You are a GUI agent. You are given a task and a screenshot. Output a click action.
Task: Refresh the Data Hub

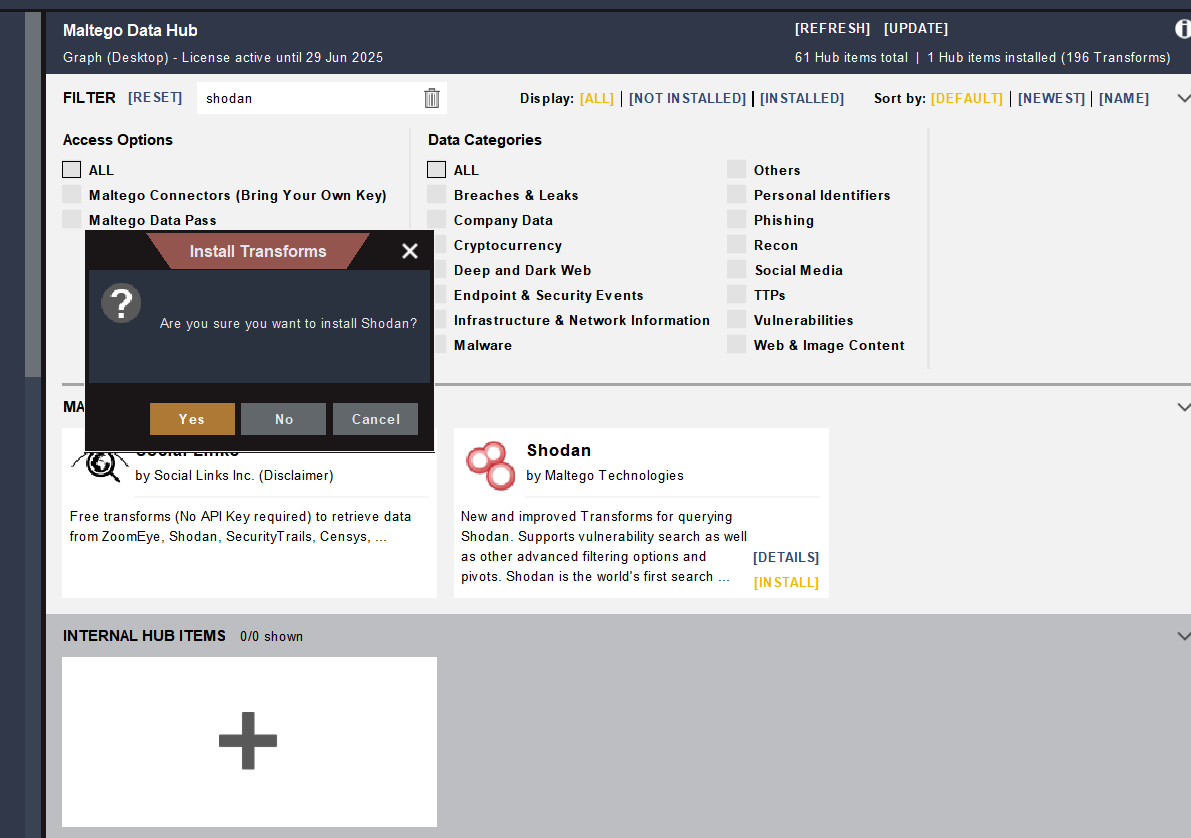pyautogui.click(x=832, y=28)
